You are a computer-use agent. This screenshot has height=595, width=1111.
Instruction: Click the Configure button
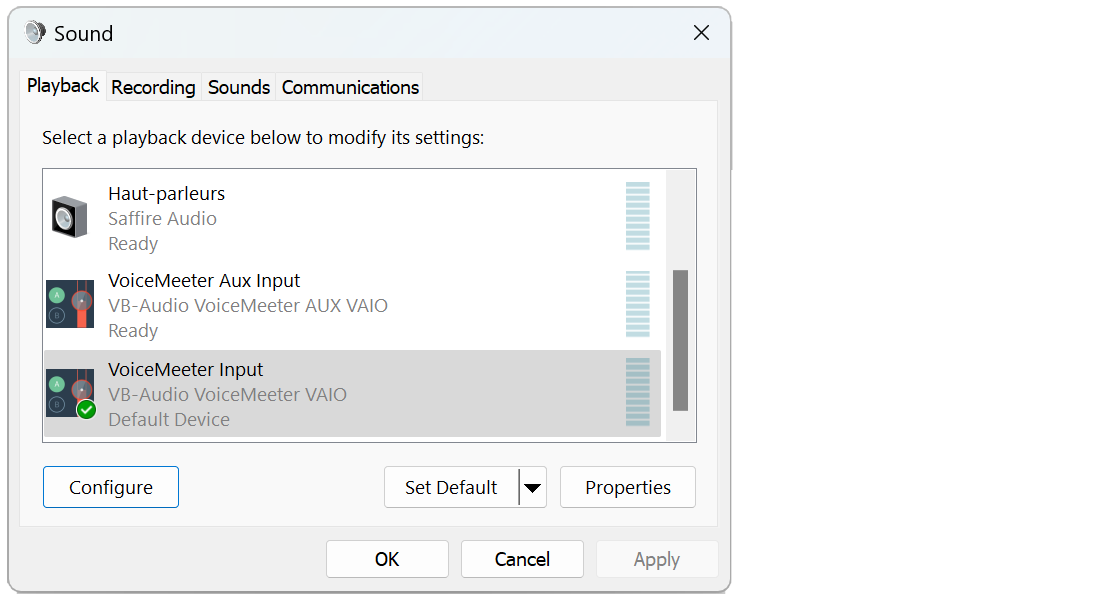(111, 487)
